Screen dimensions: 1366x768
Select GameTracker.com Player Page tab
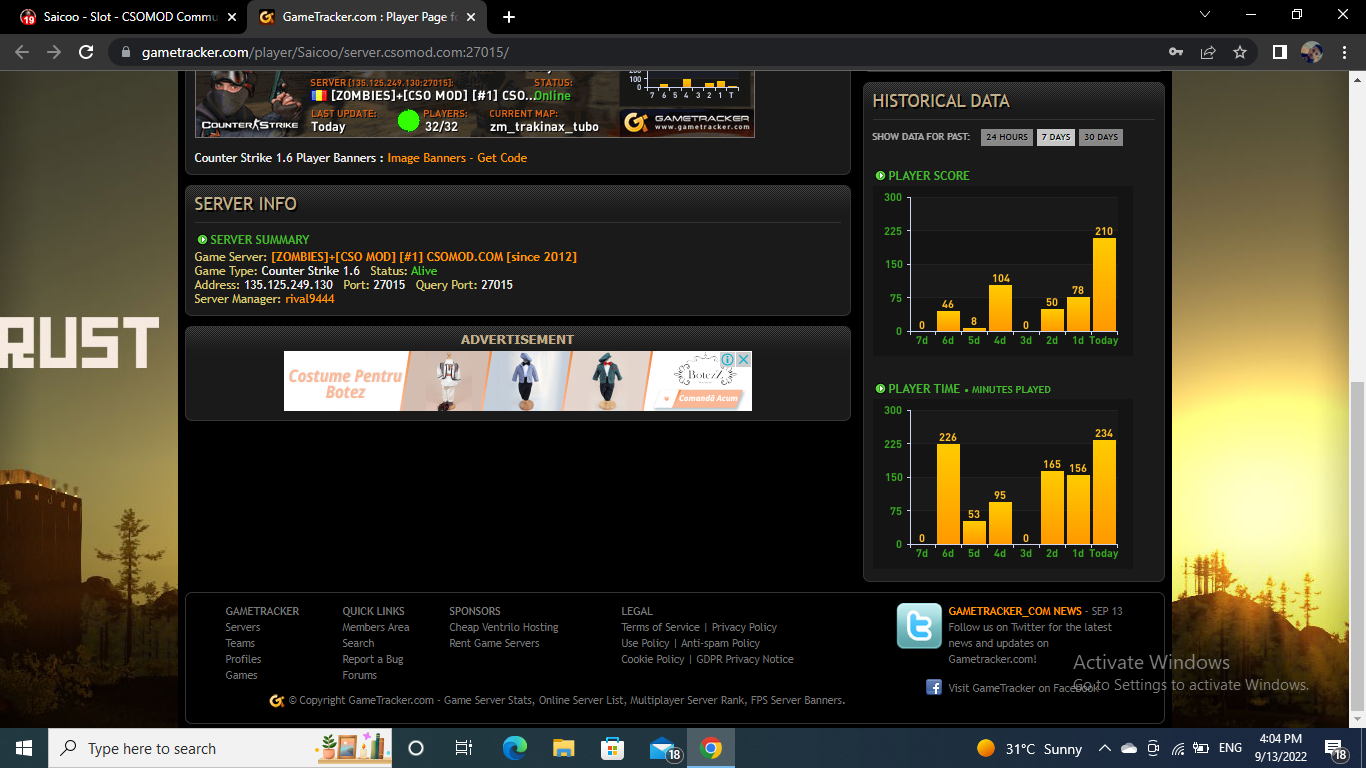pyautogui.click(x=365, y=17)
